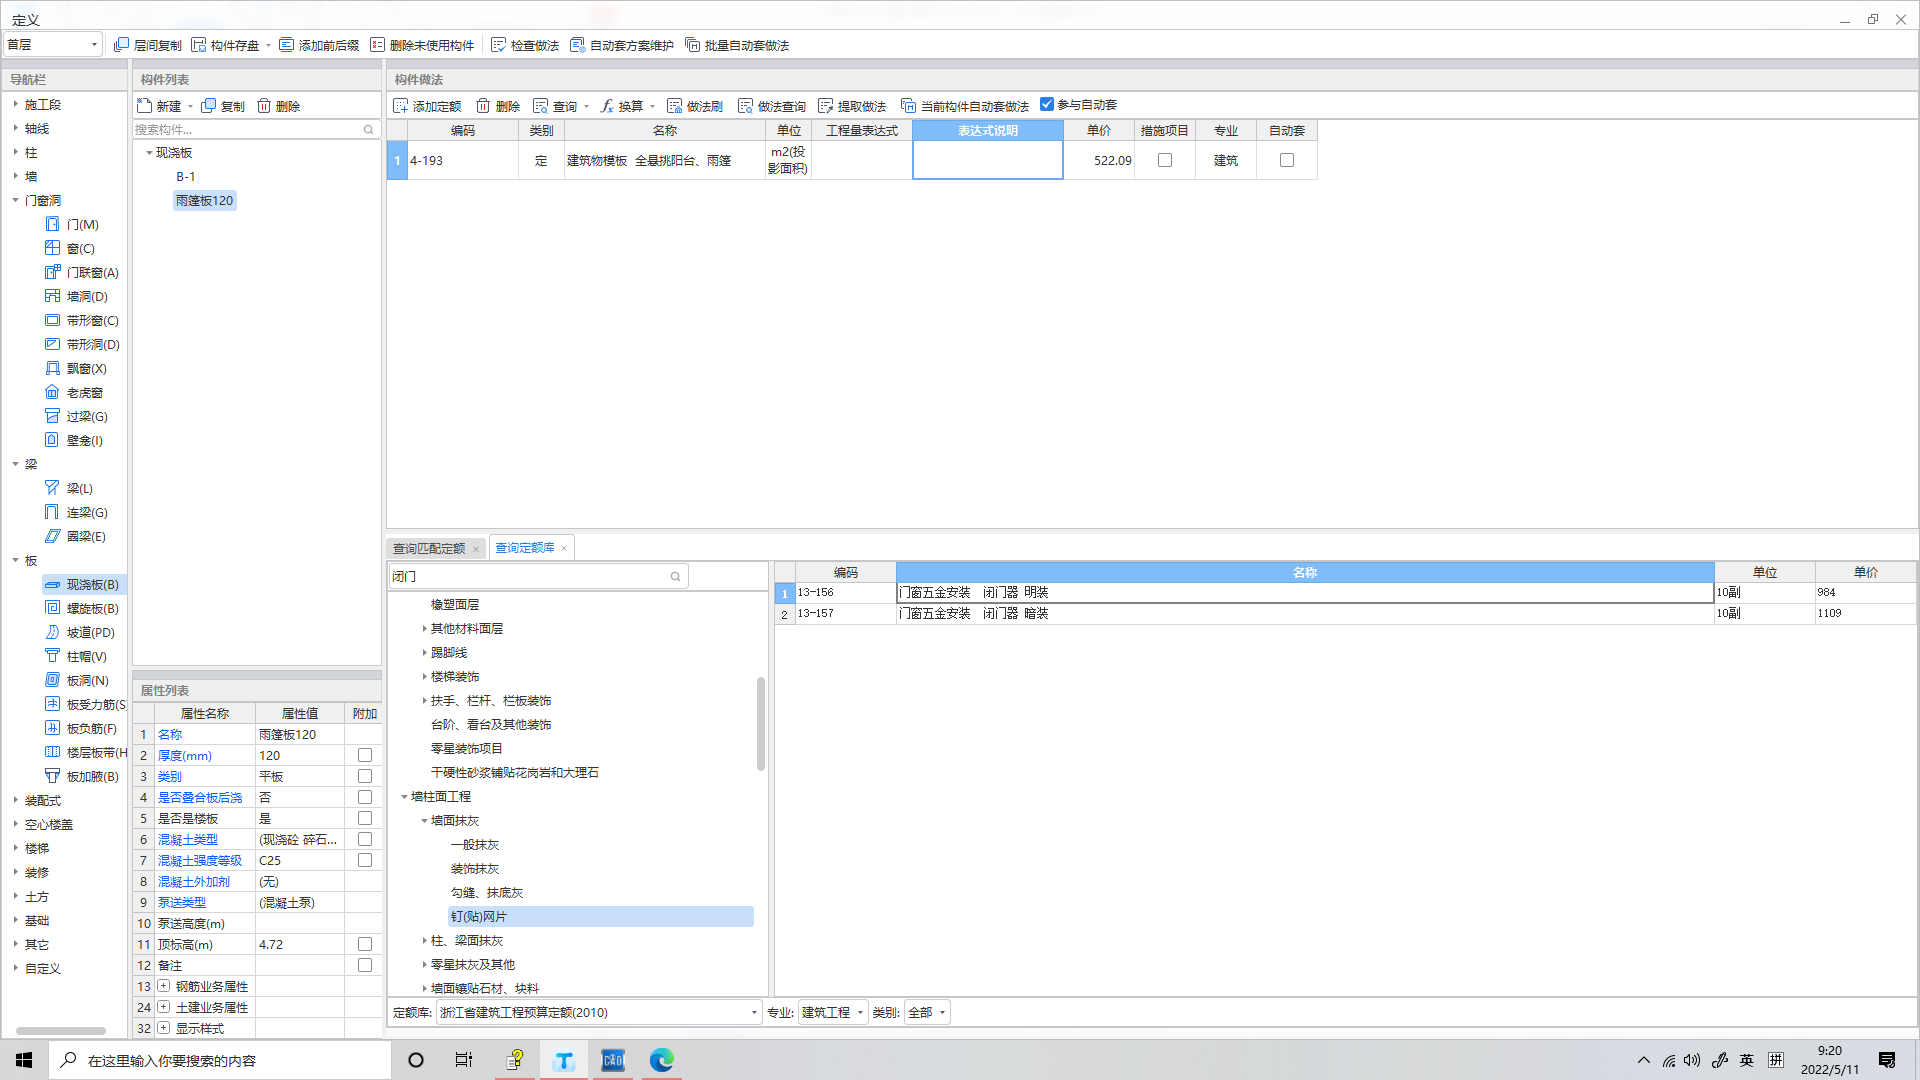Expand 楼梯装饰 quota category
The image size is (1920, 1080).
click(x=424, y=677)
